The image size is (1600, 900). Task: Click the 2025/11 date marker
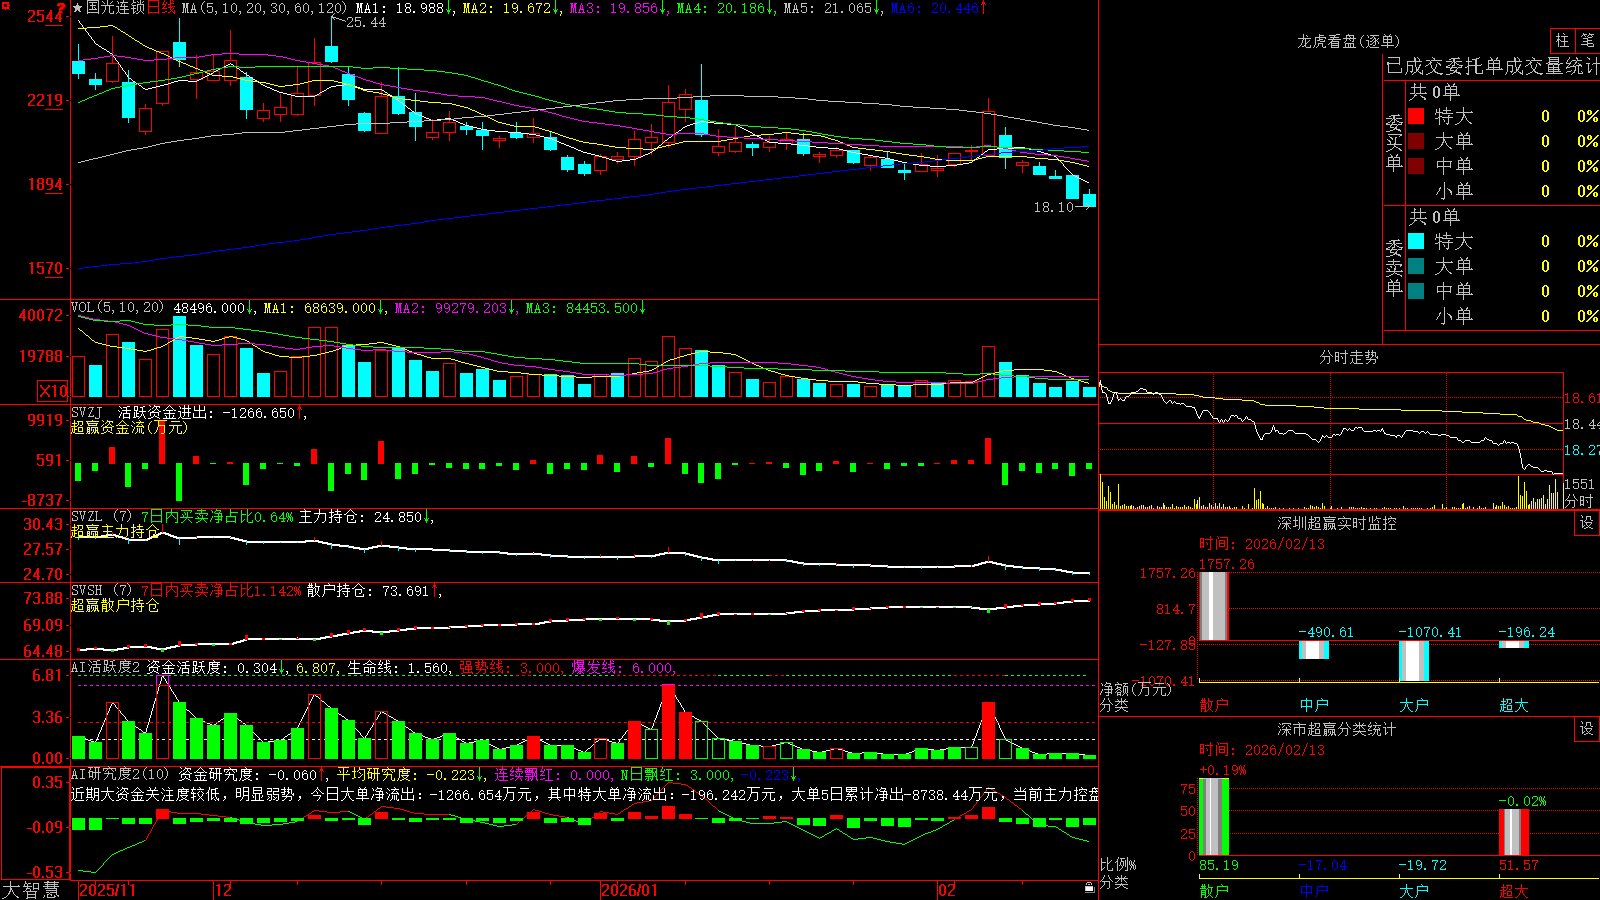pyautogui.click(x=107, y=890)
